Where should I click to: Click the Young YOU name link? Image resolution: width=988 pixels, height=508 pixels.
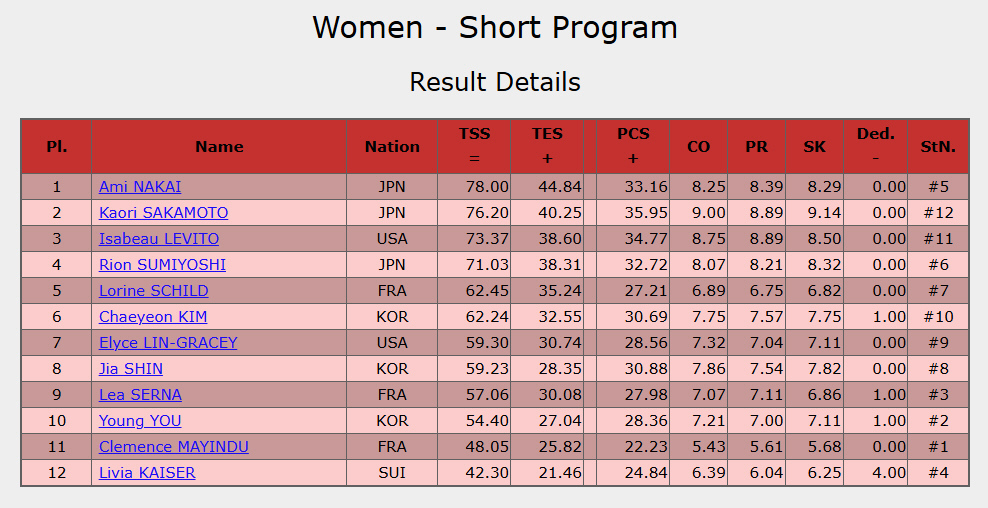coord(140,421)
